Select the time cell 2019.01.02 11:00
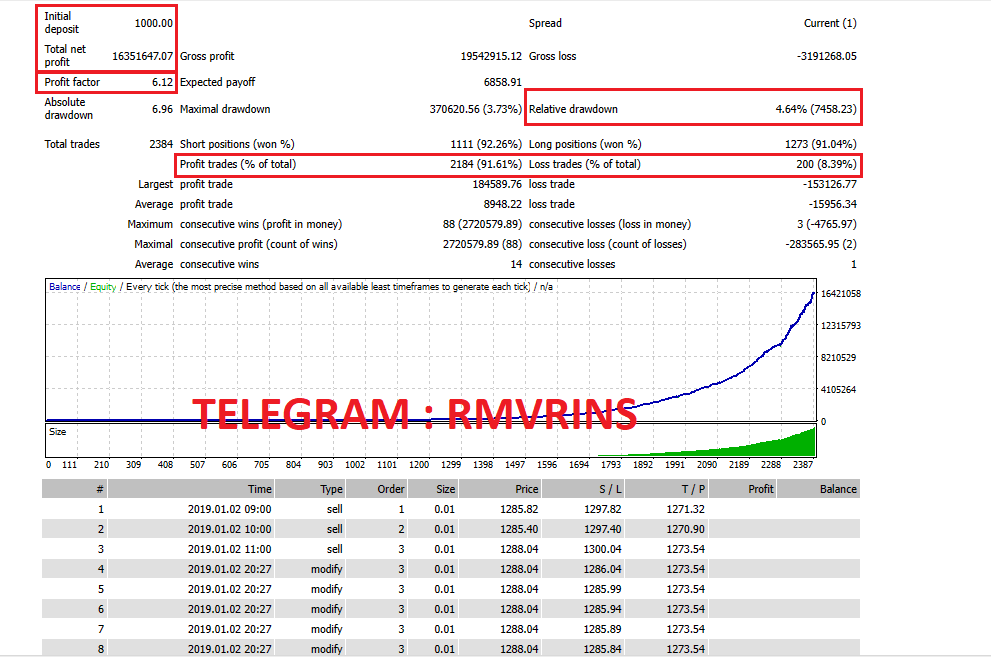This screenshot has width=991, height=657. pos(229,550)
